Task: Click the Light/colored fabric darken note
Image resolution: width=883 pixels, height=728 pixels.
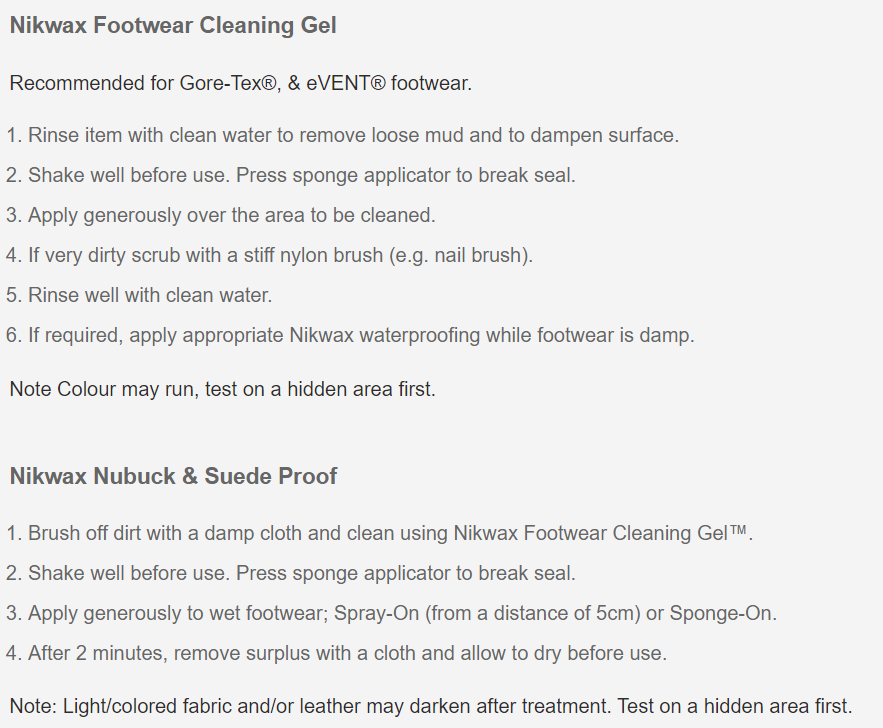Action: pyautogui.click(x=431, y=707)
